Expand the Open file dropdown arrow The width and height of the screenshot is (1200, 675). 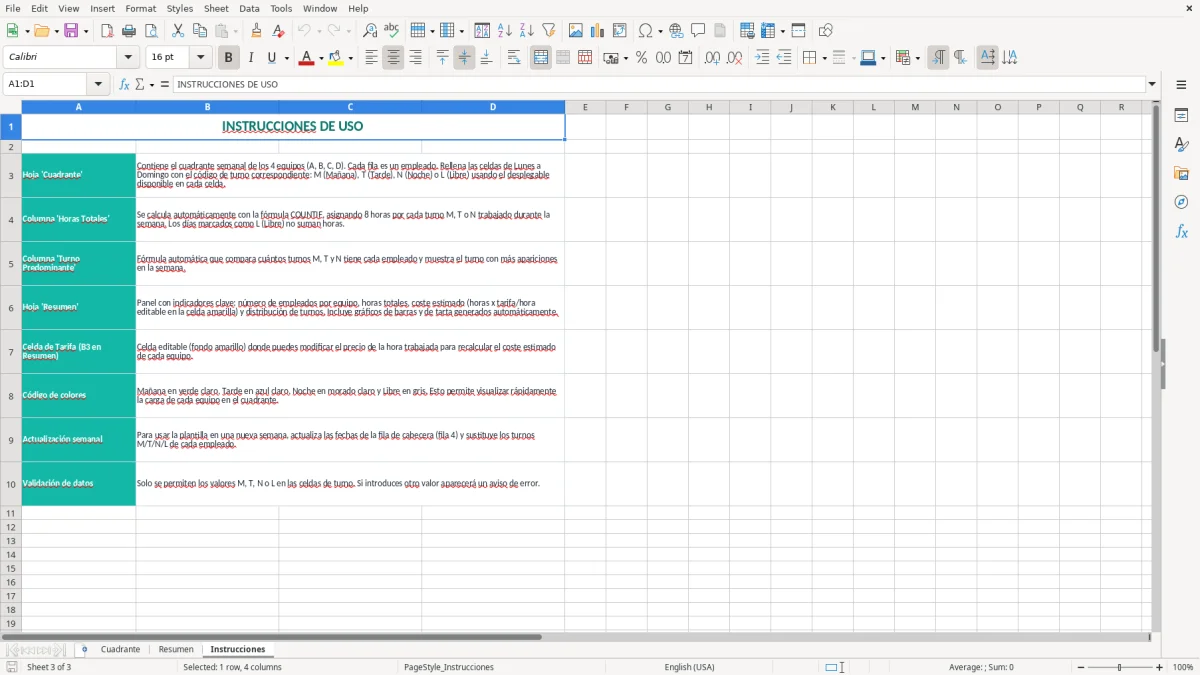(54, 31)
